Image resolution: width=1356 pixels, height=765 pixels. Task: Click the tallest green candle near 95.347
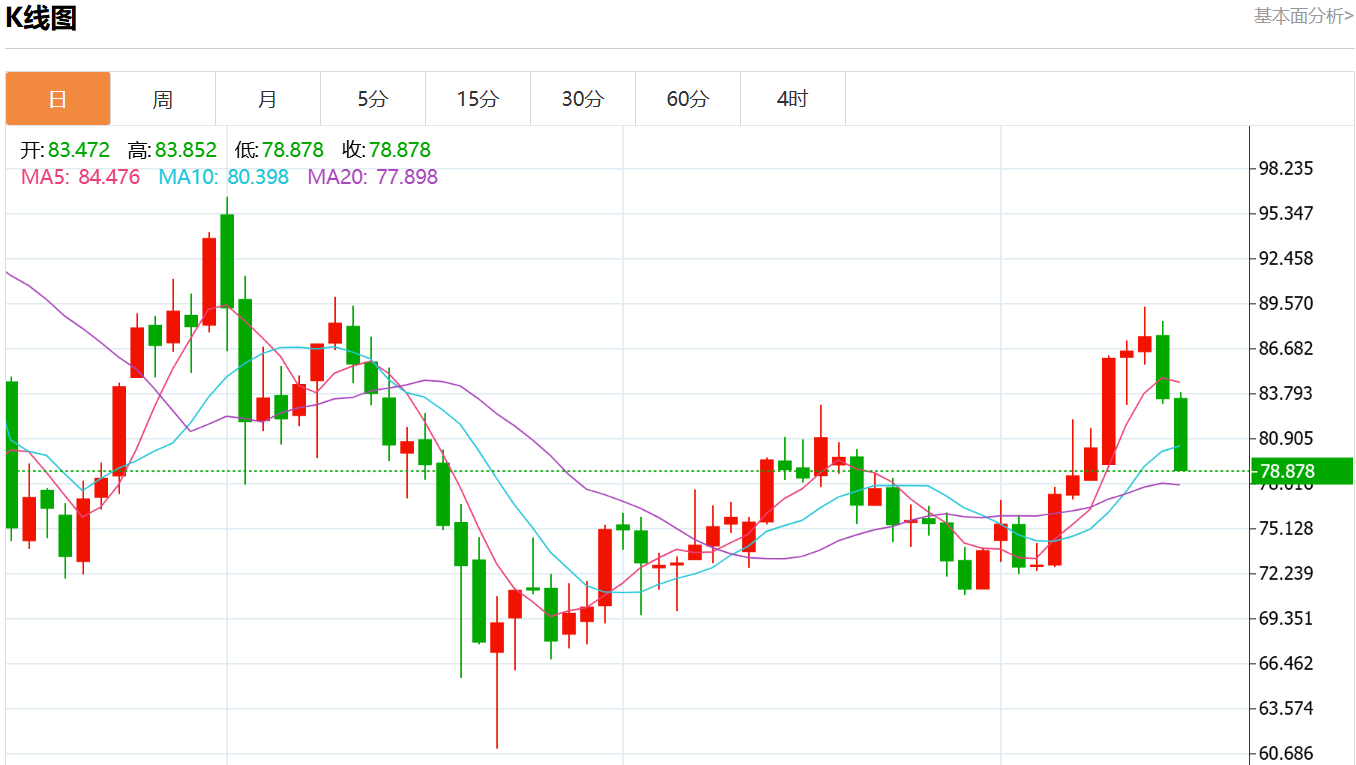227,260
